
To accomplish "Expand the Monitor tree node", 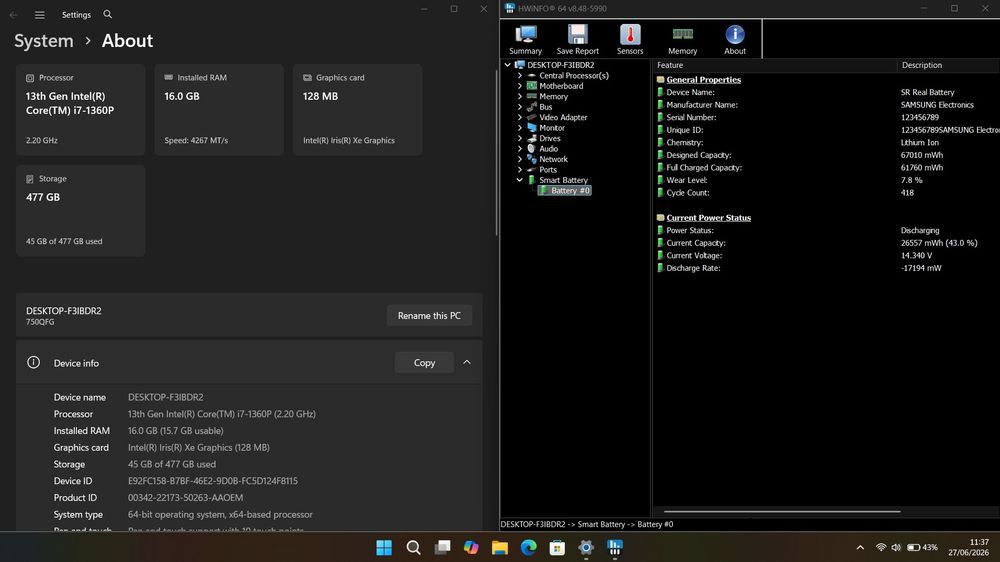I will 520,128.
